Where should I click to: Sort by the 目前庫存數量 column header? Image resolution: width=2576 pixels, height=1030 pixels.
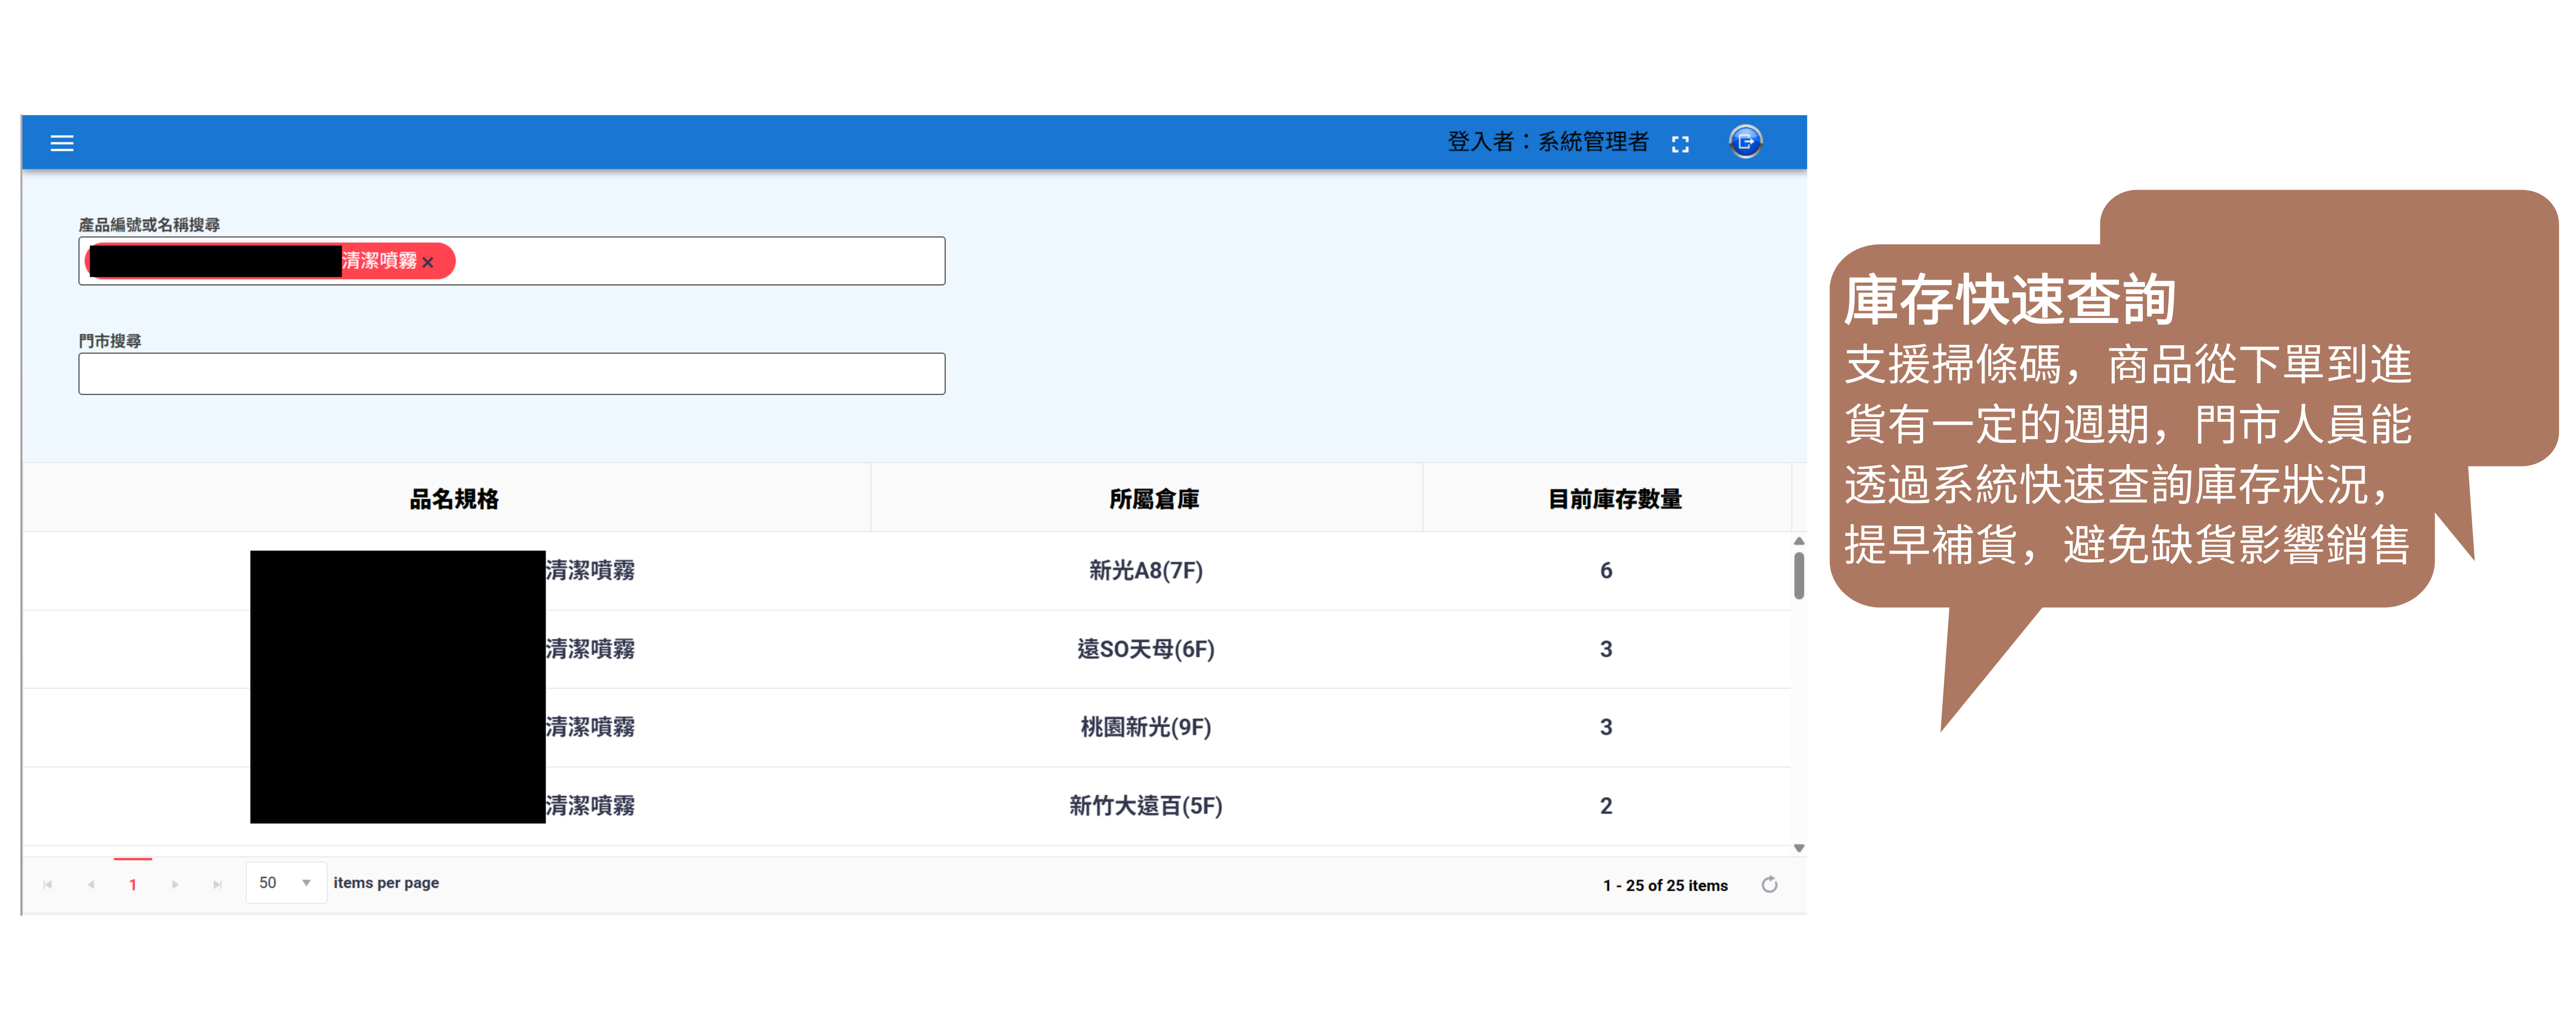coord(1614,499)
